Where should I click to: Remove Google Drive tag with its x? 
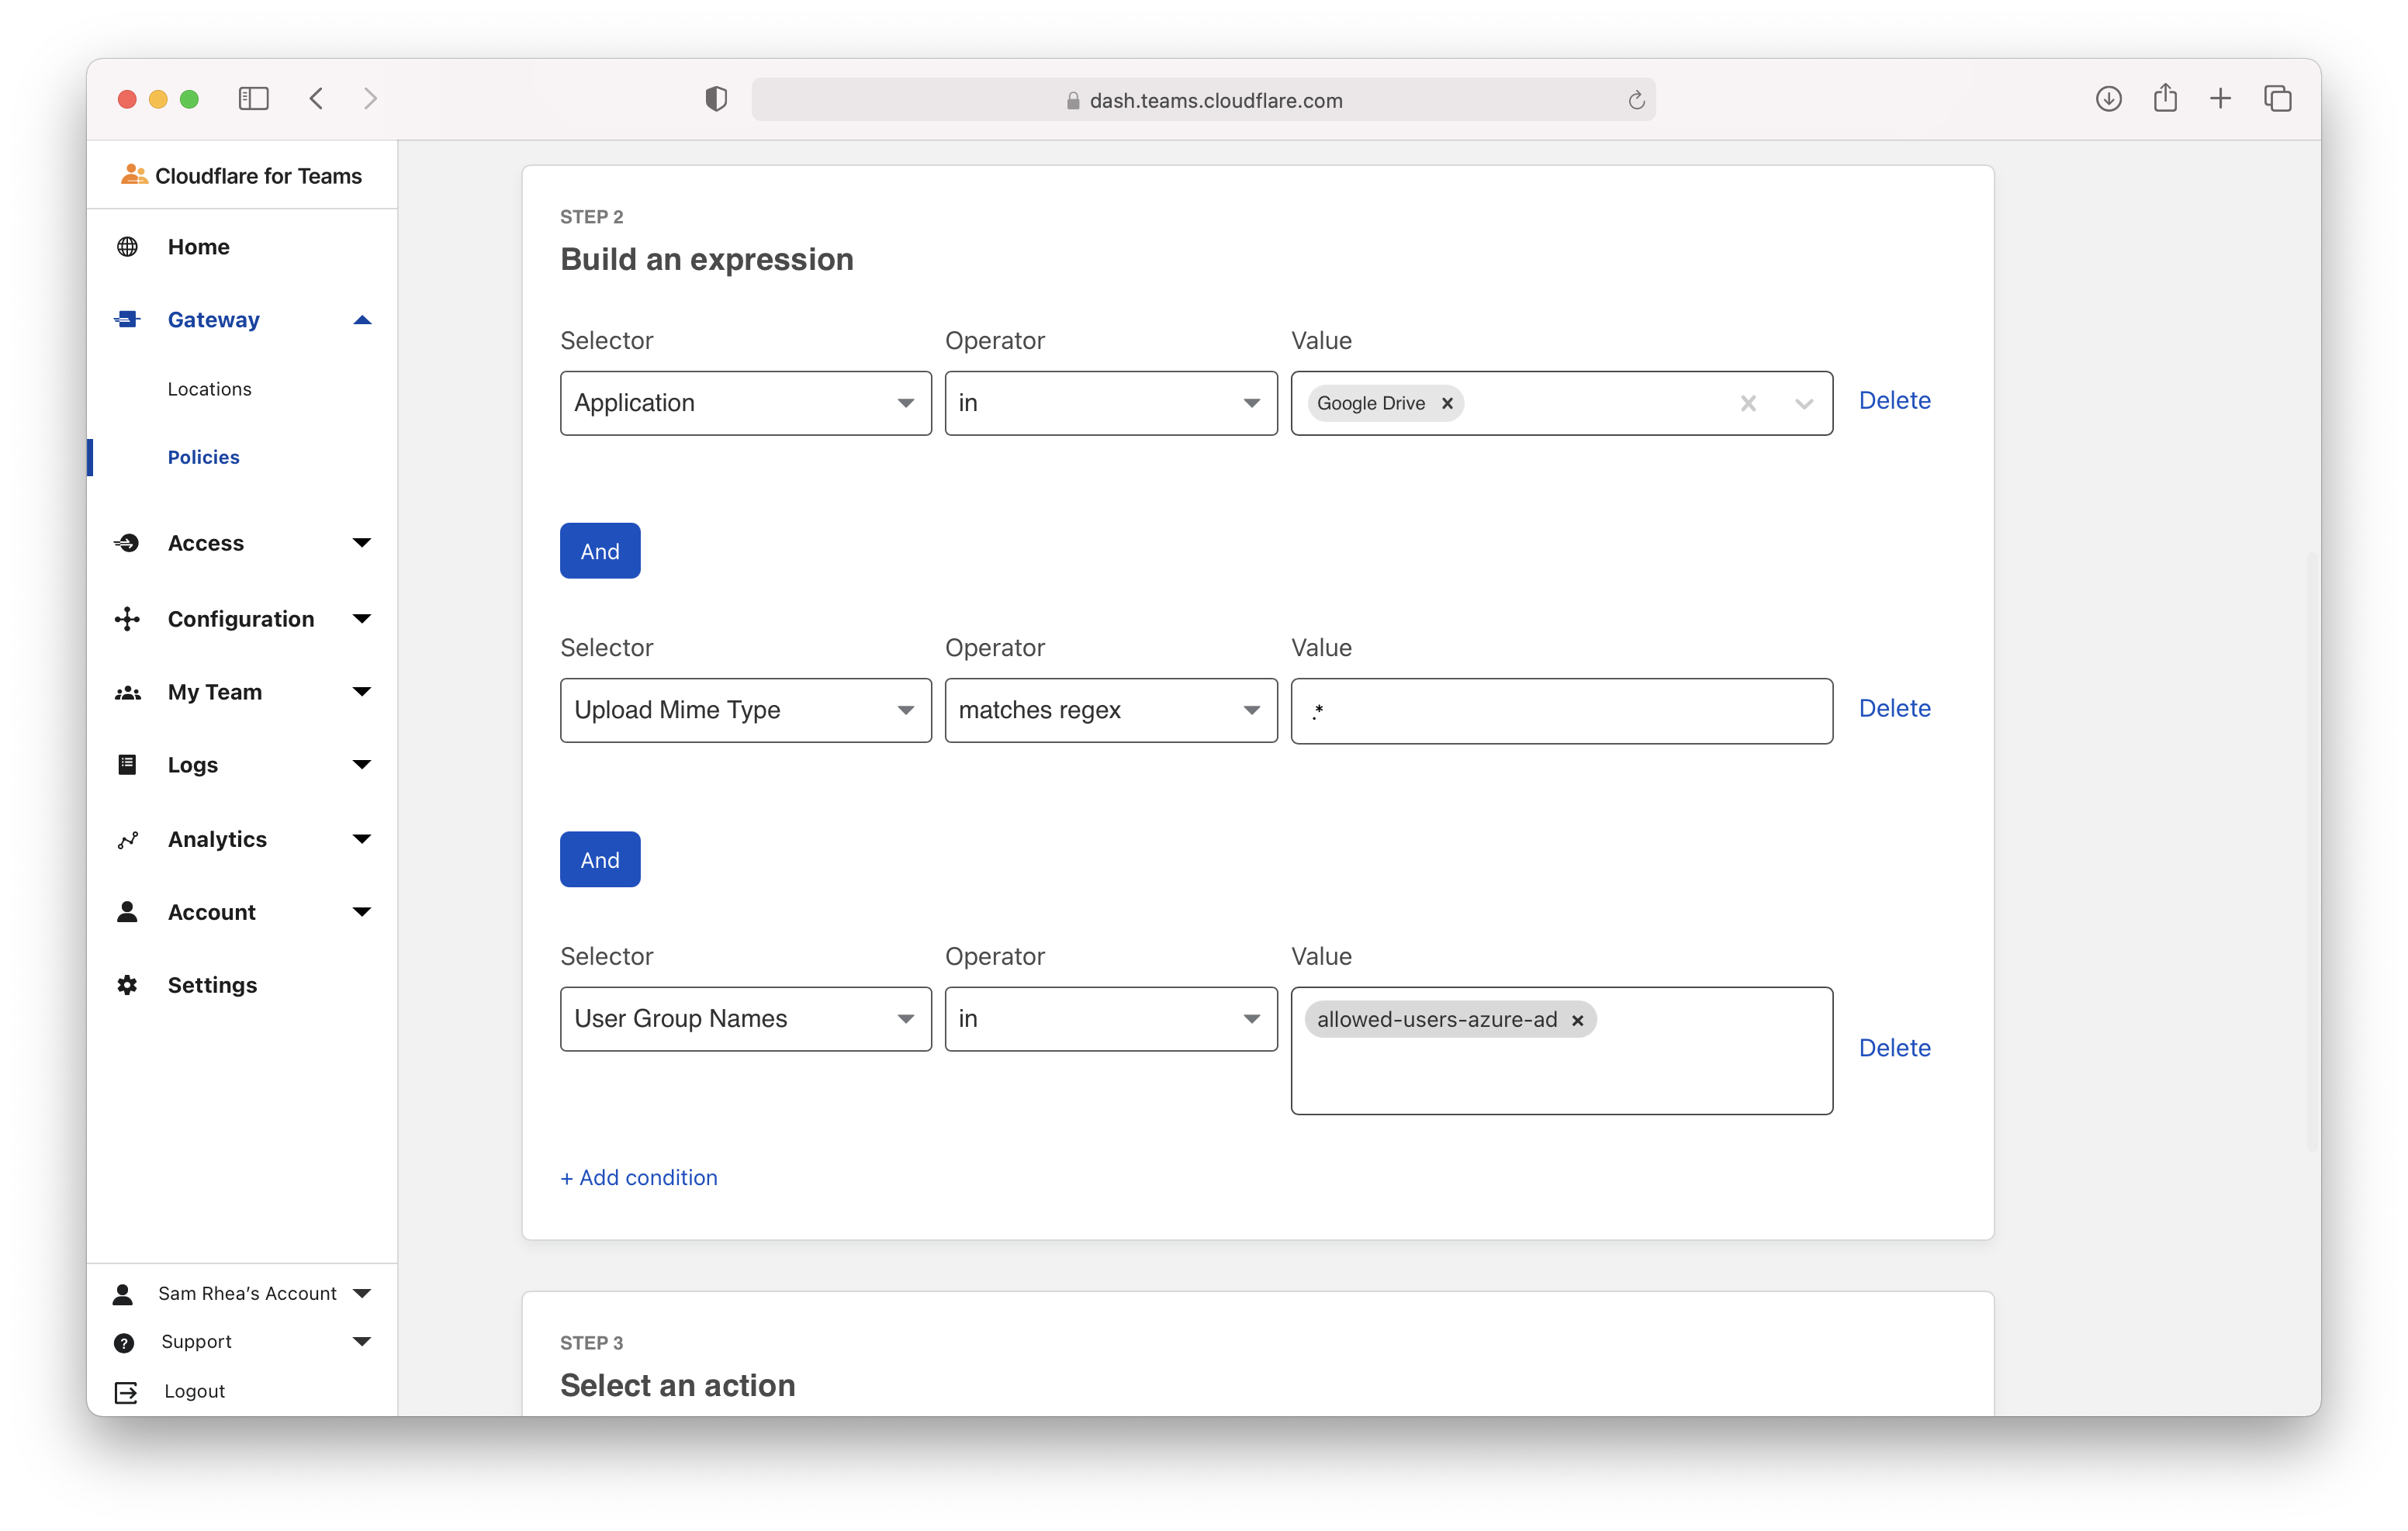pyautogui.click(x=1447, y=403)
